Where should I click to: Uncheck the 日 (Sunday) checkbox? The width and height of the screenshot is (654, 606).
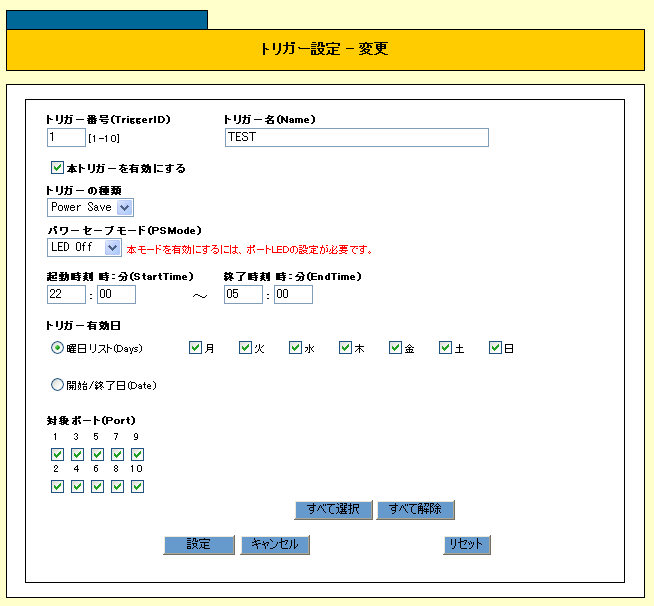pos(496,347)
